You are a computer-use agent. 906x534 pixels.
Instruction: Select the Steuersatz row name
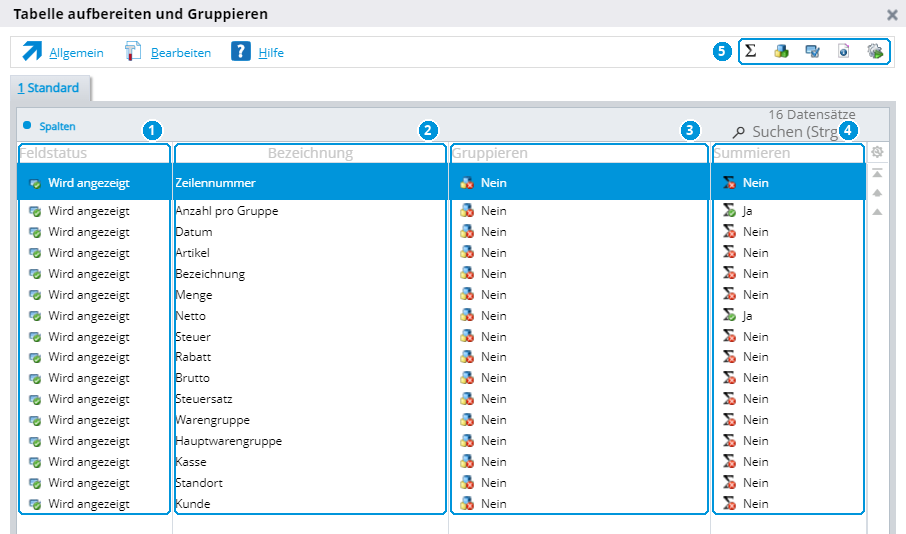[203, 399]
